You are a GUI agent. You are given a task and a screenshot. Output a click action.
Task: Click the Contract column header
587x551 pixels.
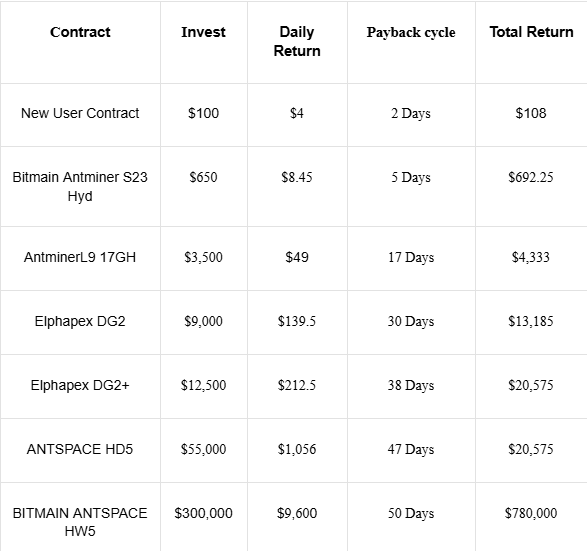(80, 32)
